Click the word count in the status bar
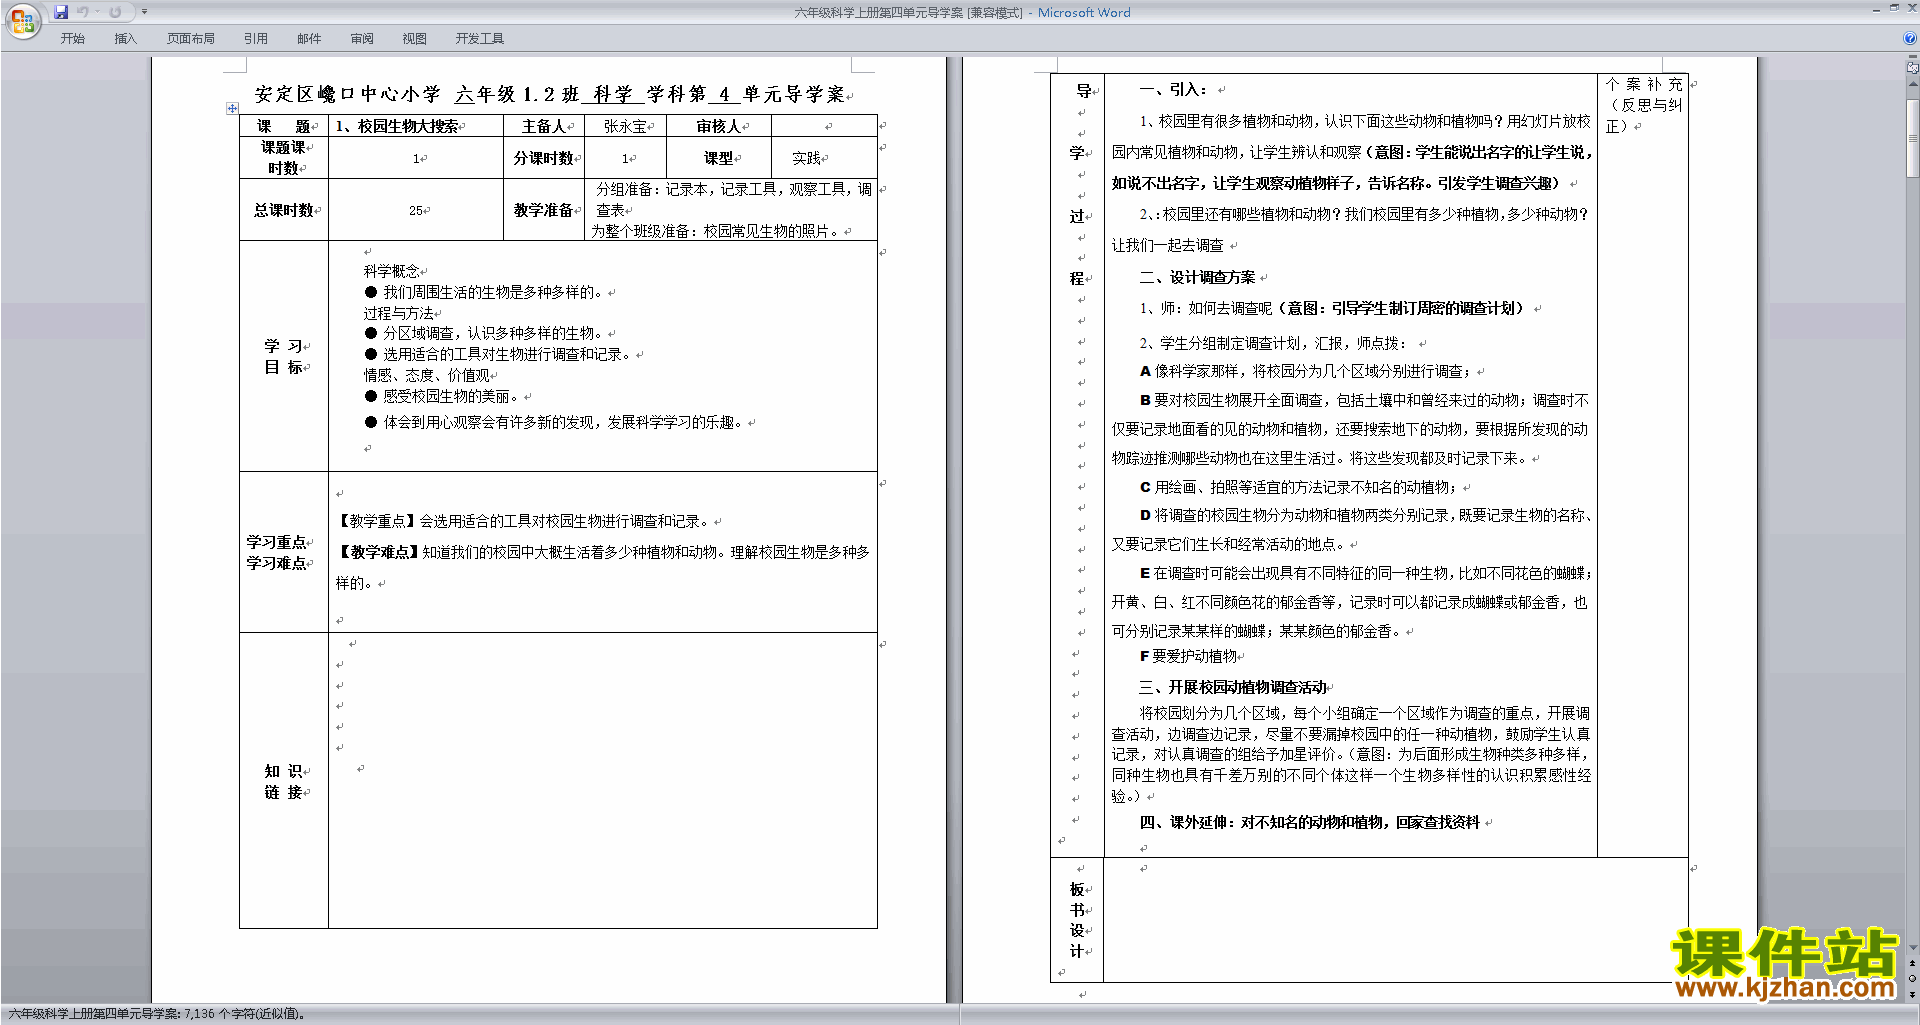This screenshot has height=1025, width=1920. 156,1014
